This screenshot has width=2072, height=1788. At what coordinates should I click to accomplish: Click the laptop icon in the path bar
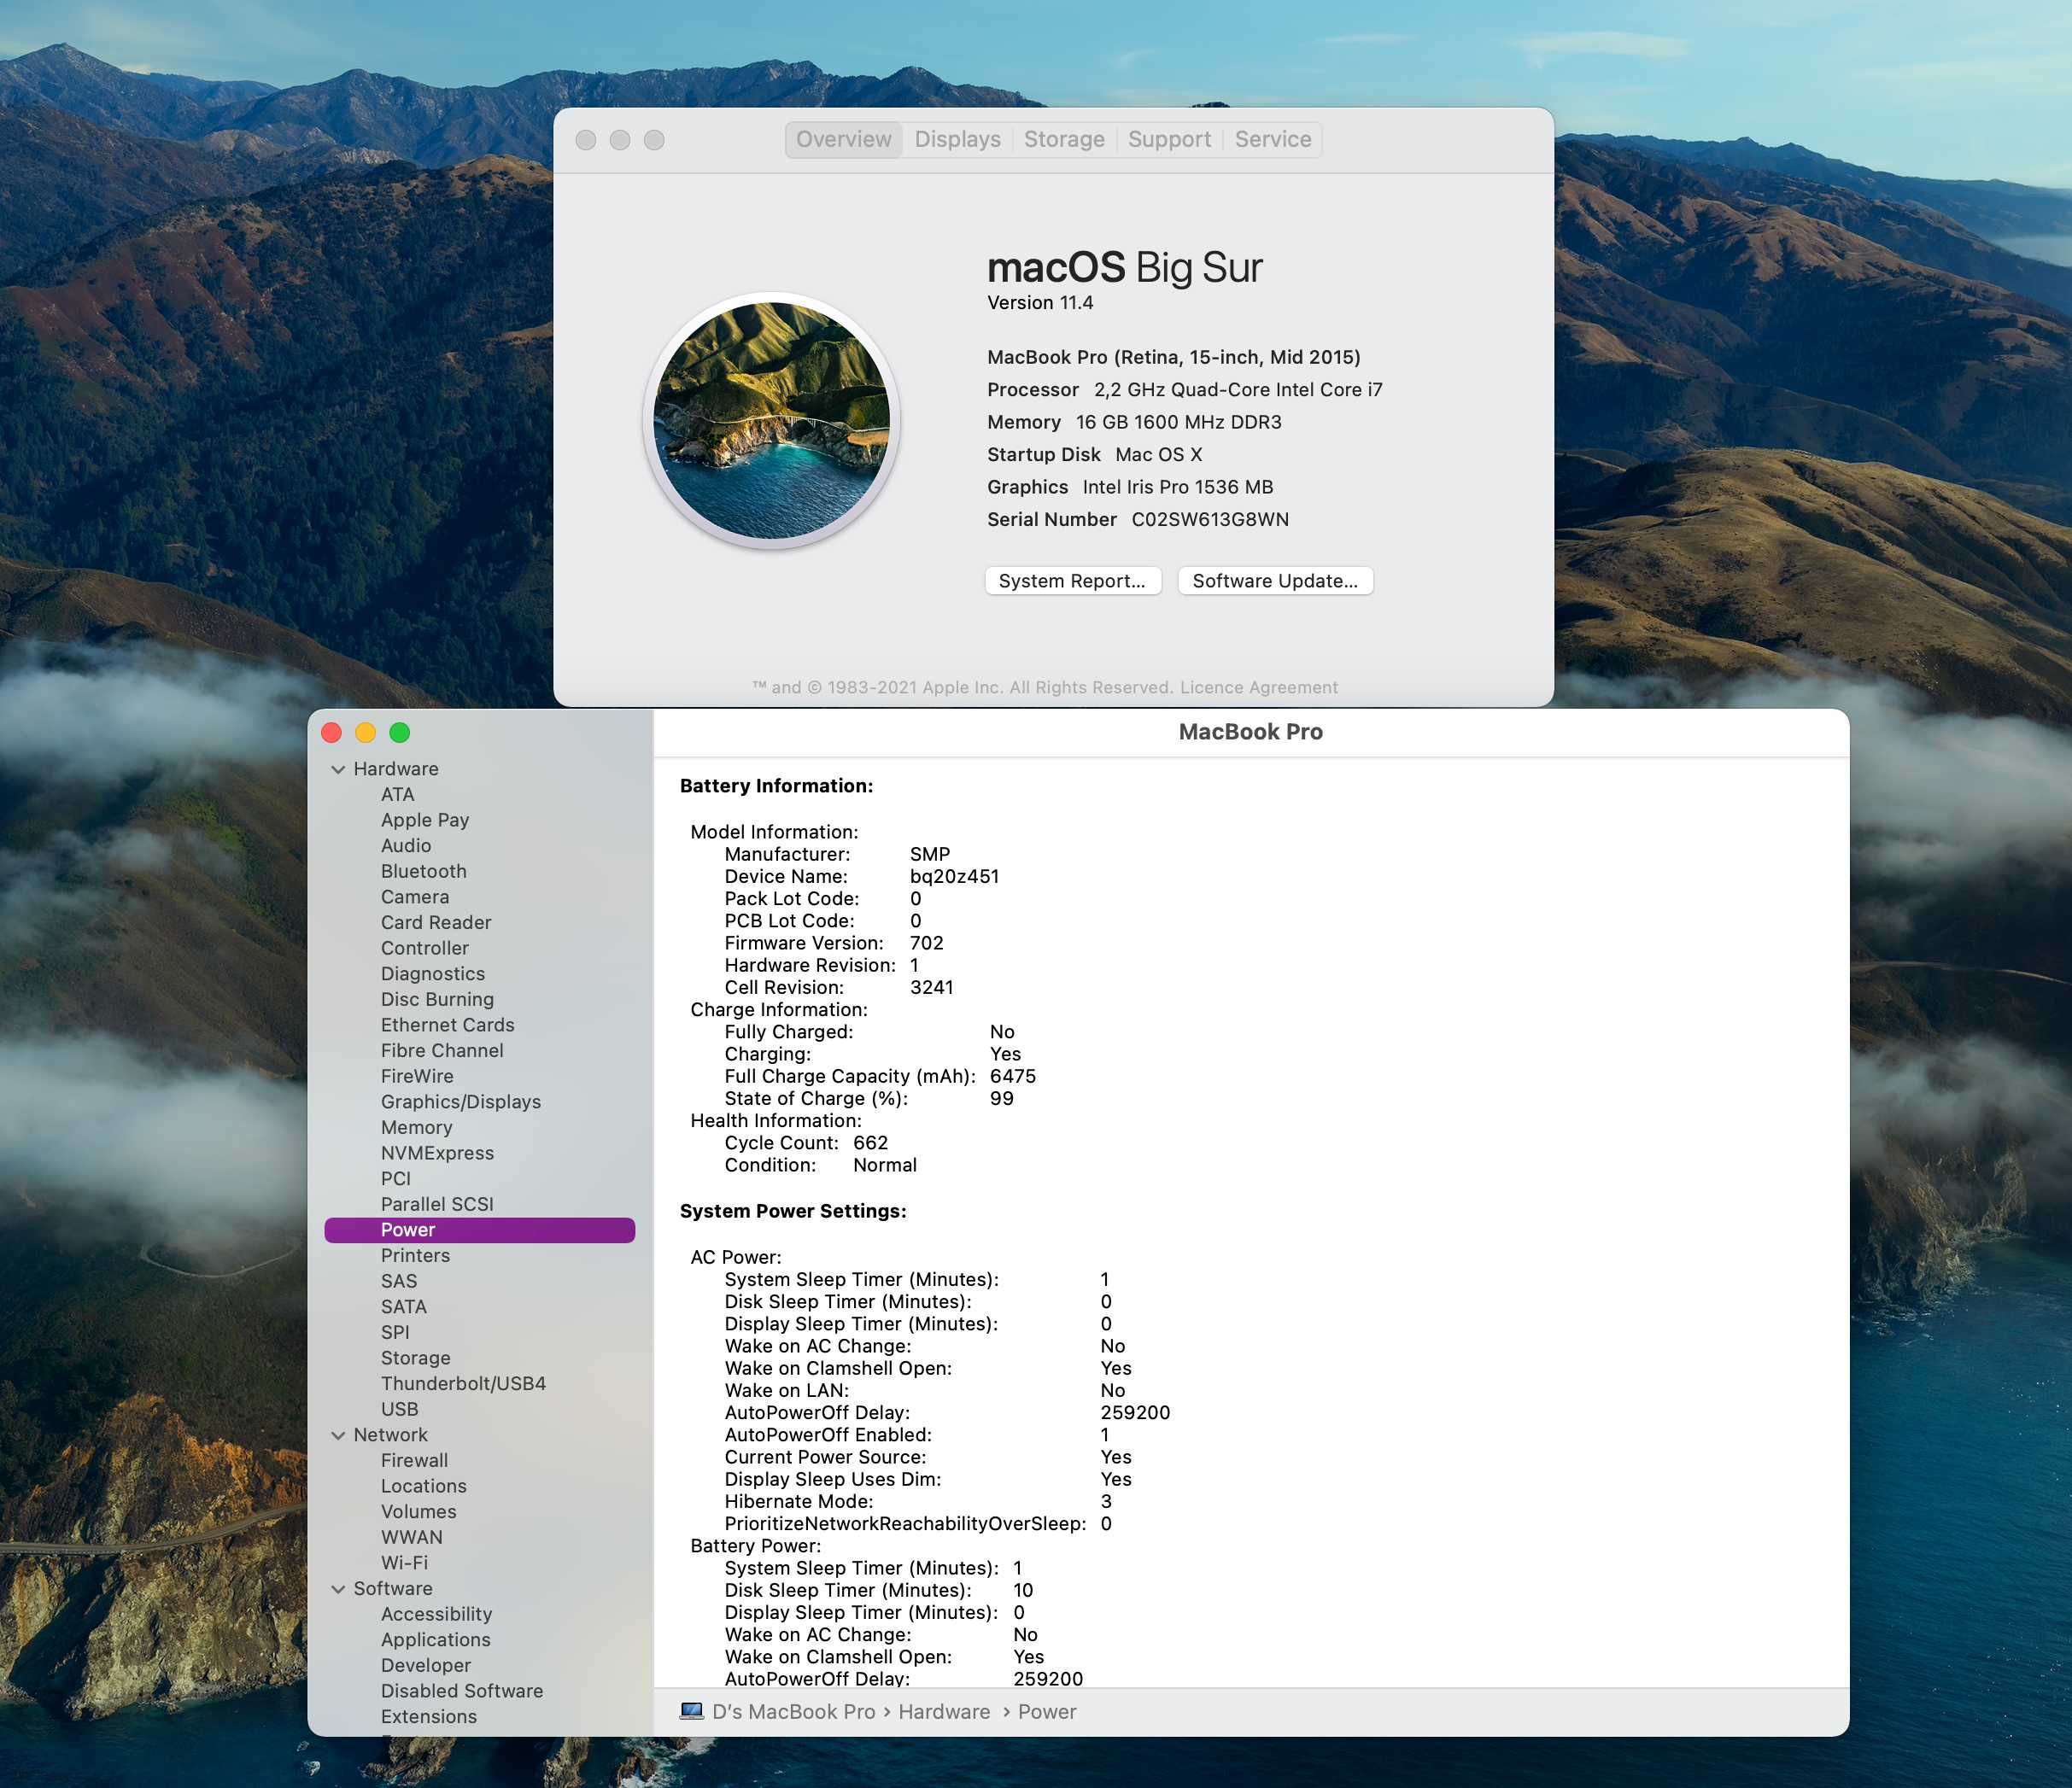point(691,1711)
